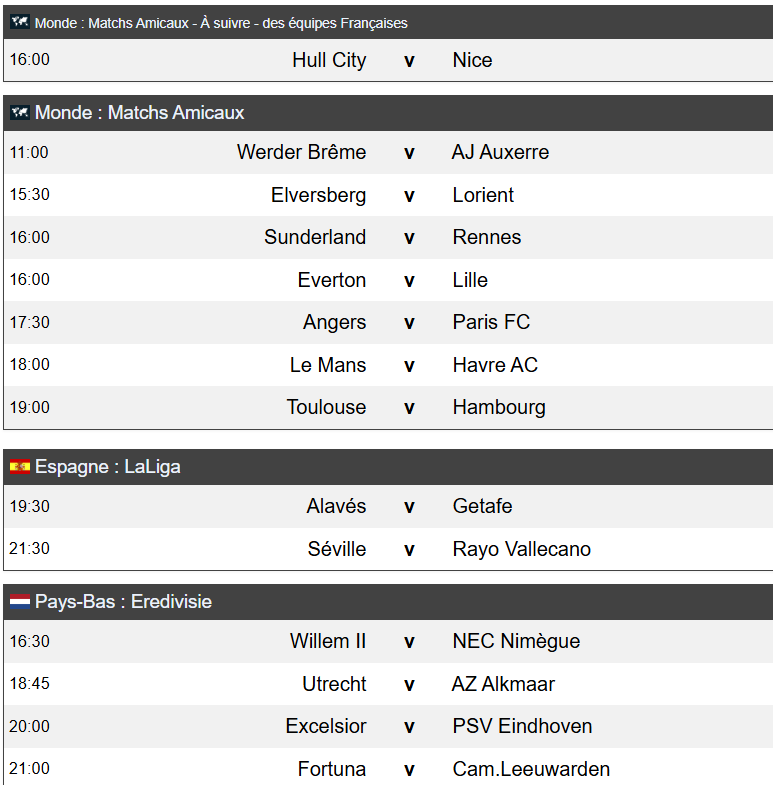Click the world map icon next to Monde : Matchs Amicaux

20,112
